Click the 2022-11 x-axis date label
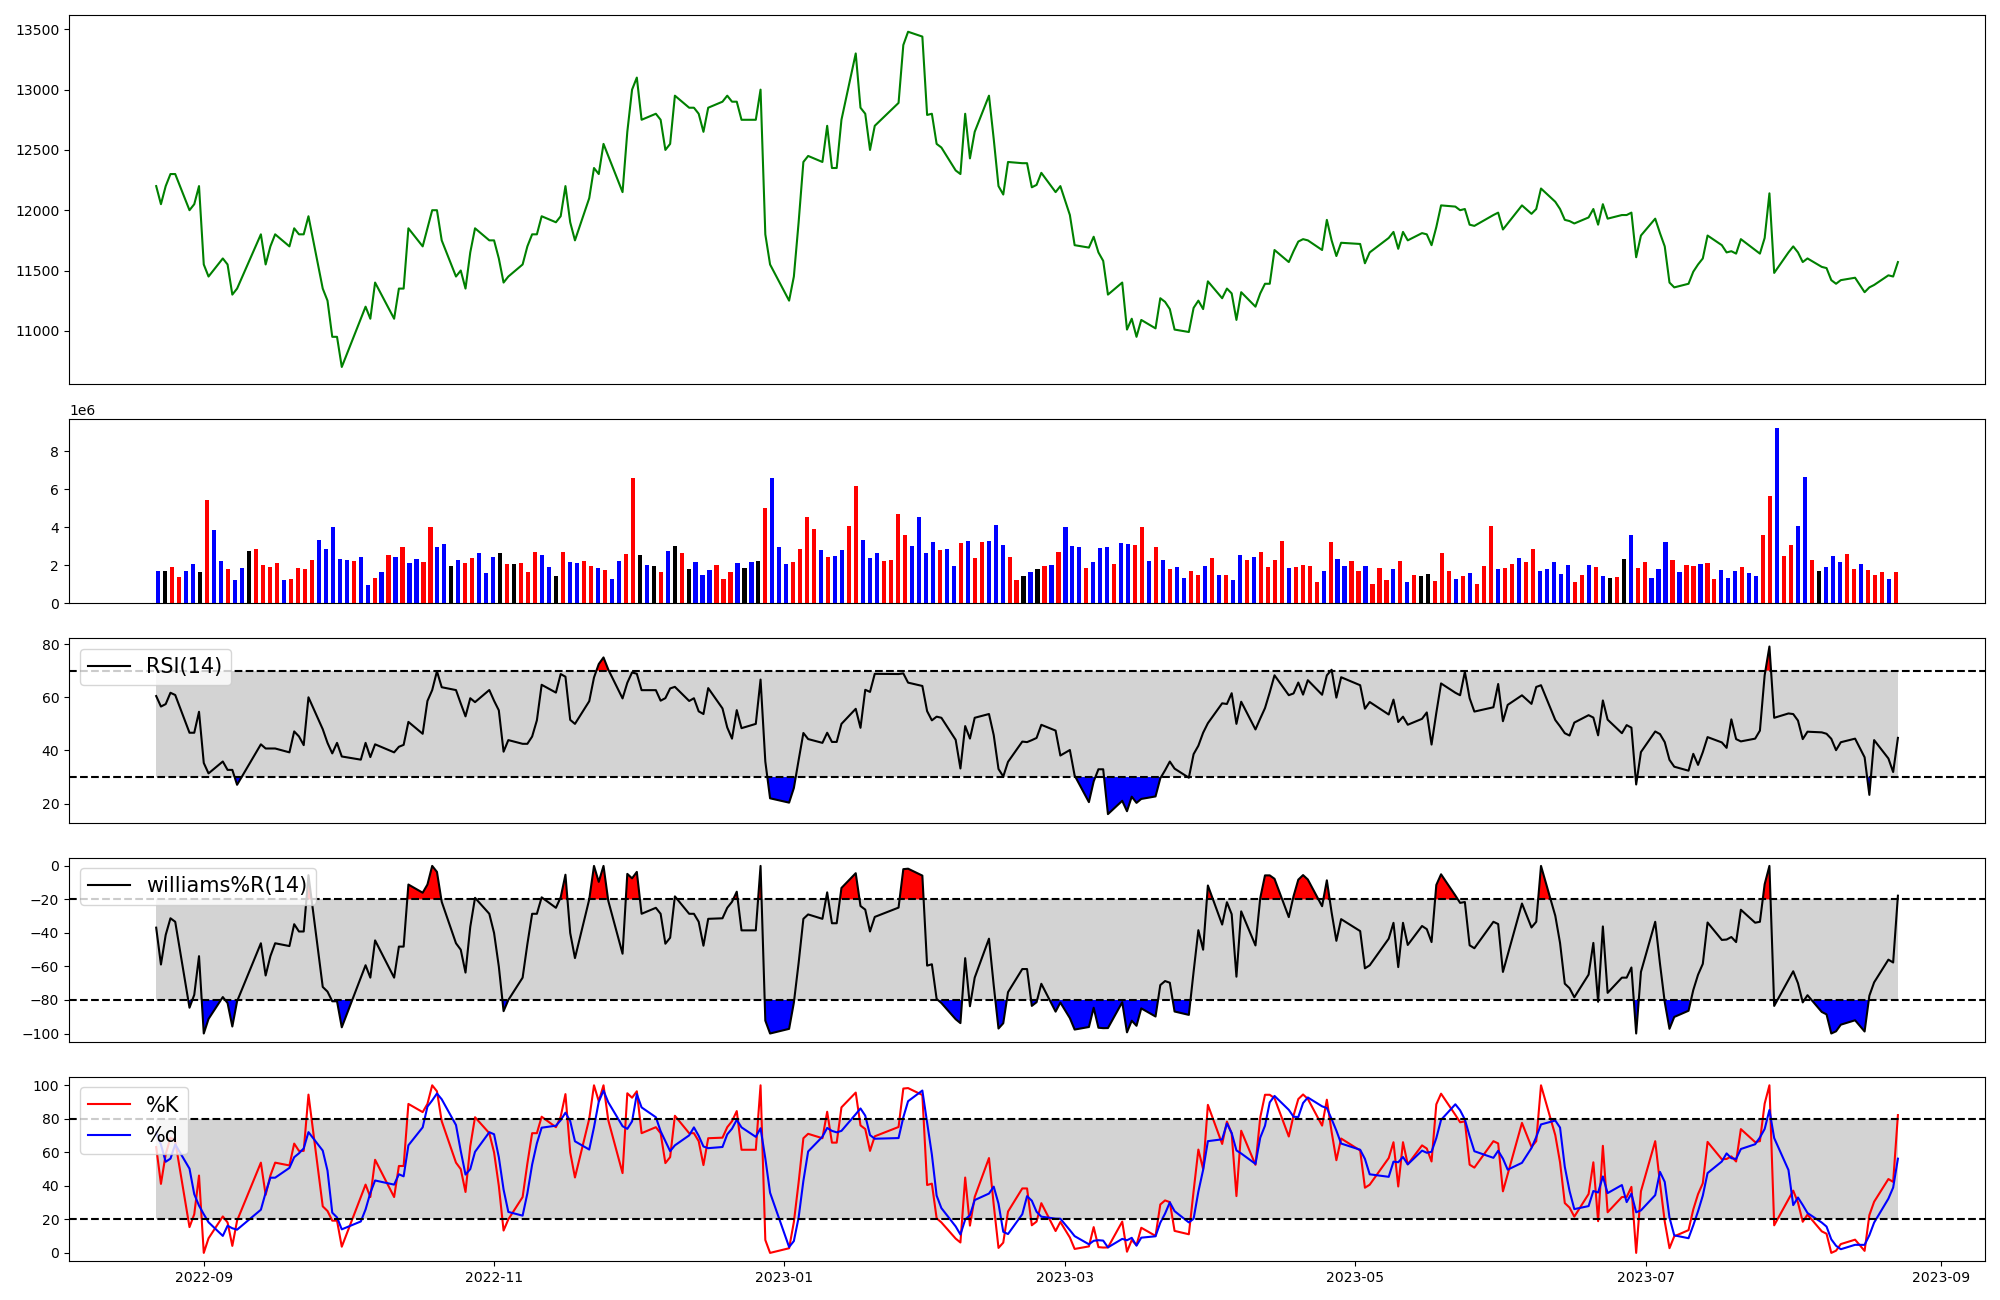Viewport: 2000px width, 1300px height. coord(494,1277)
